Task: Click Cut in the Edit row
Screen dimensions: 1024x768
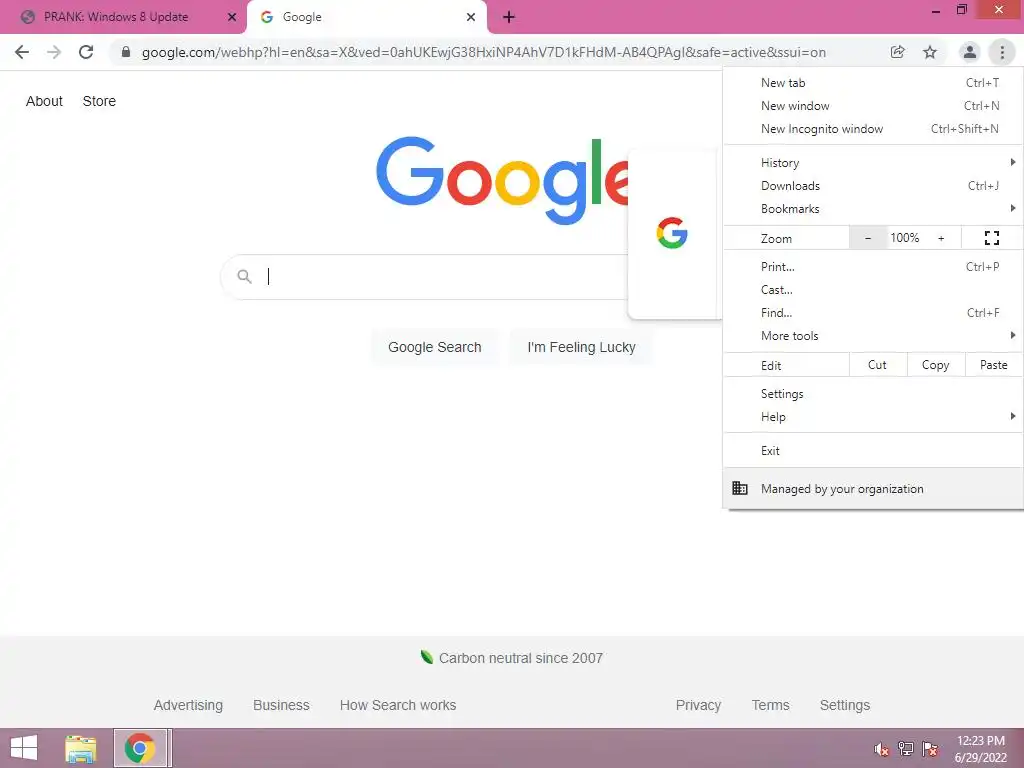Action: coord(878,365)
